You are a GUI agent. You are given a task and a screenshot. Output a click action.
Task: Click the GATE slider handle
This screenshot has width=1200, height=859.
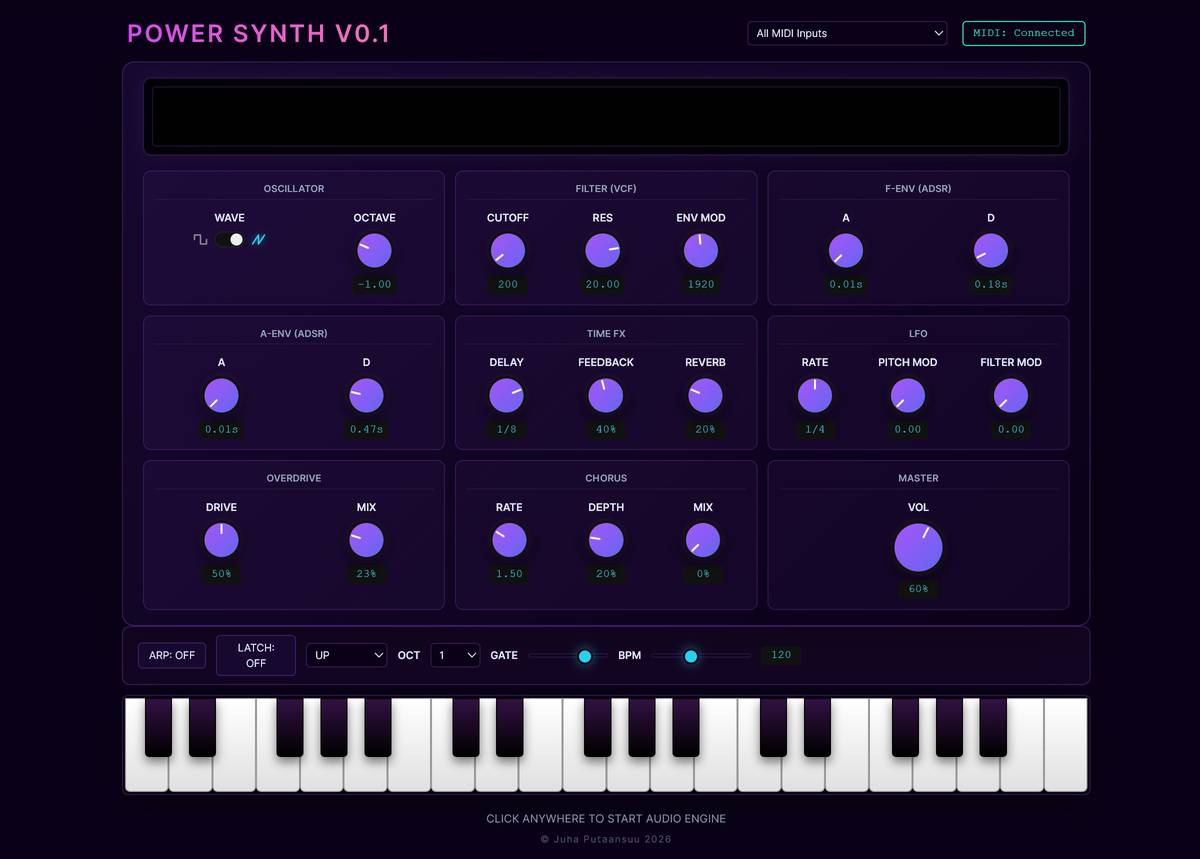[585, 656]
